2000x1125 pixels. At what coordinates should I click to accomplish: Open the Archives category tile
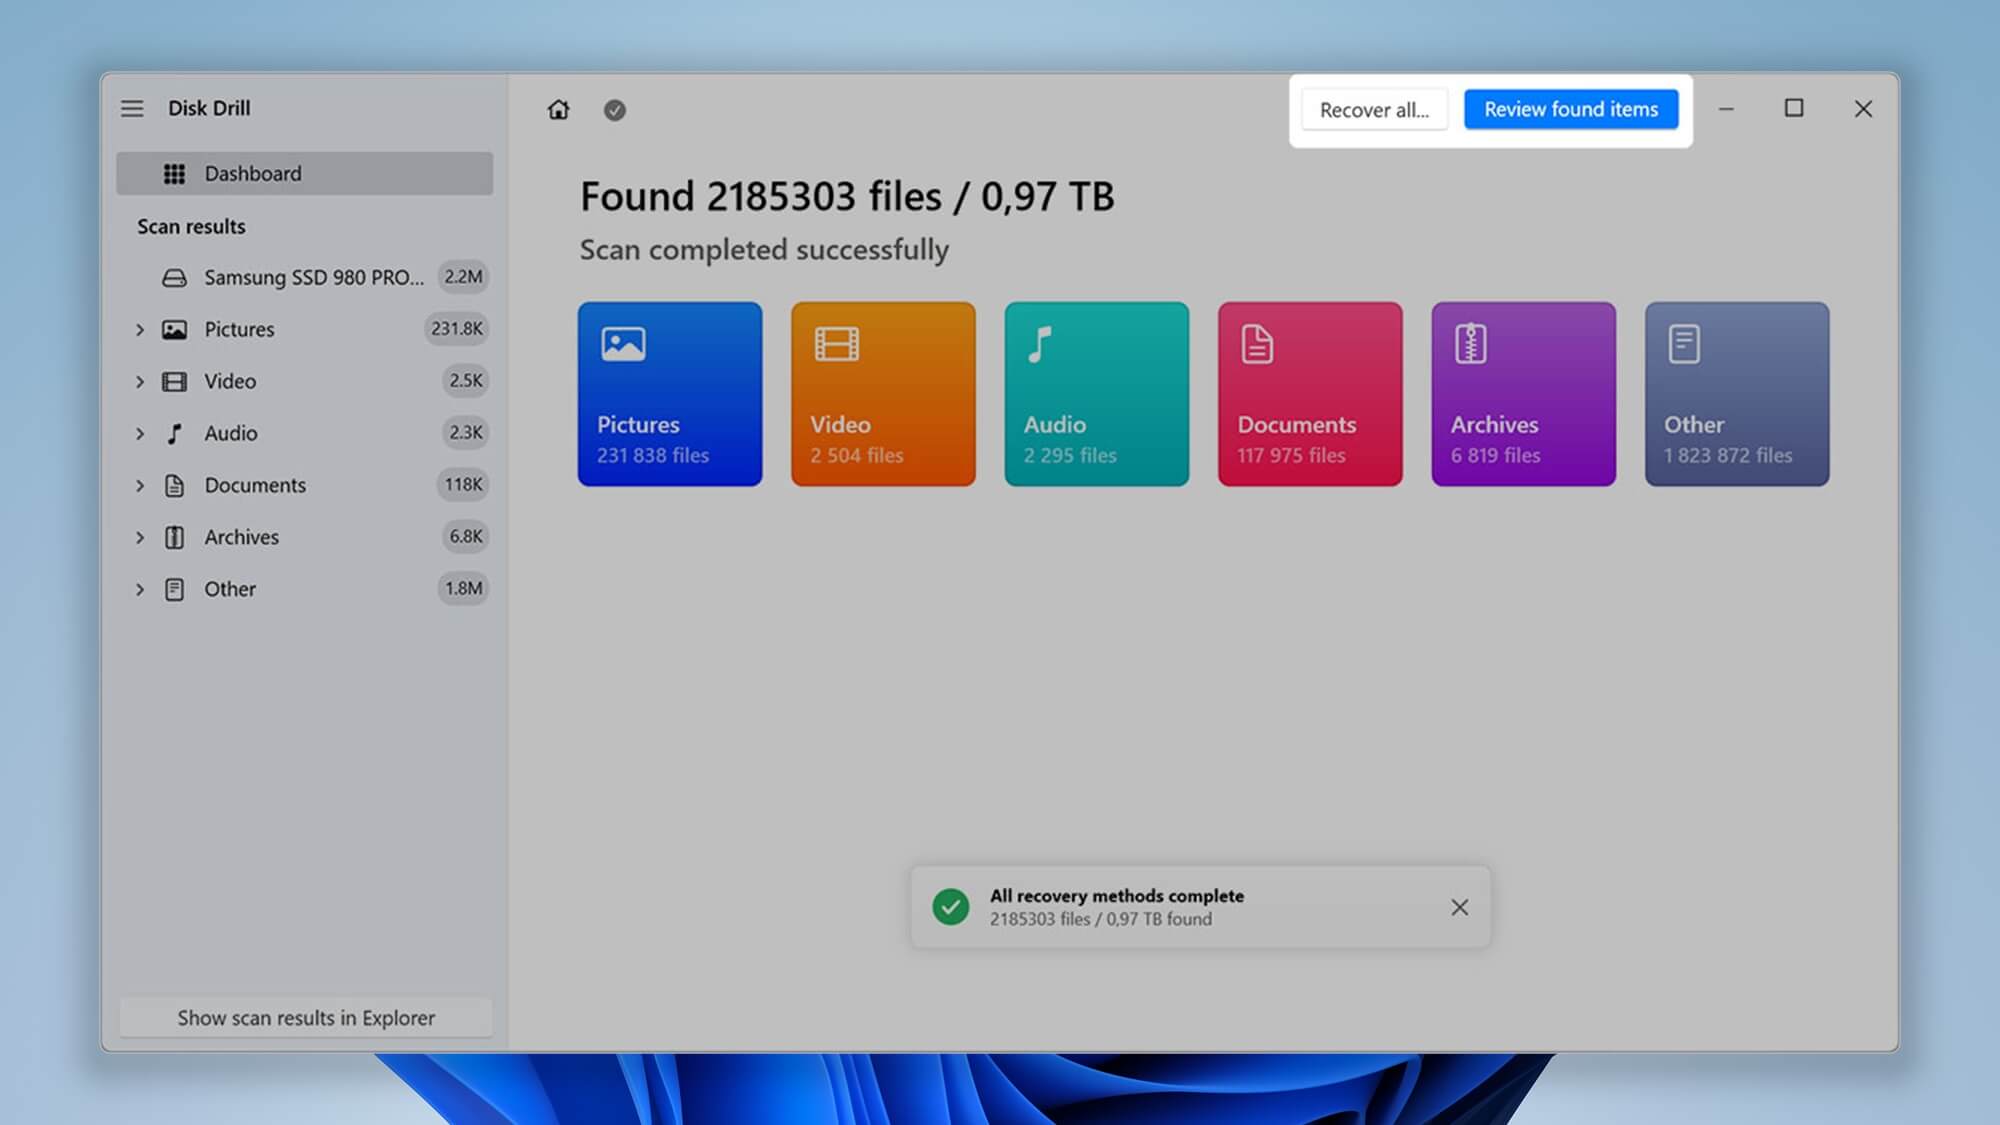click(1524, 394)
